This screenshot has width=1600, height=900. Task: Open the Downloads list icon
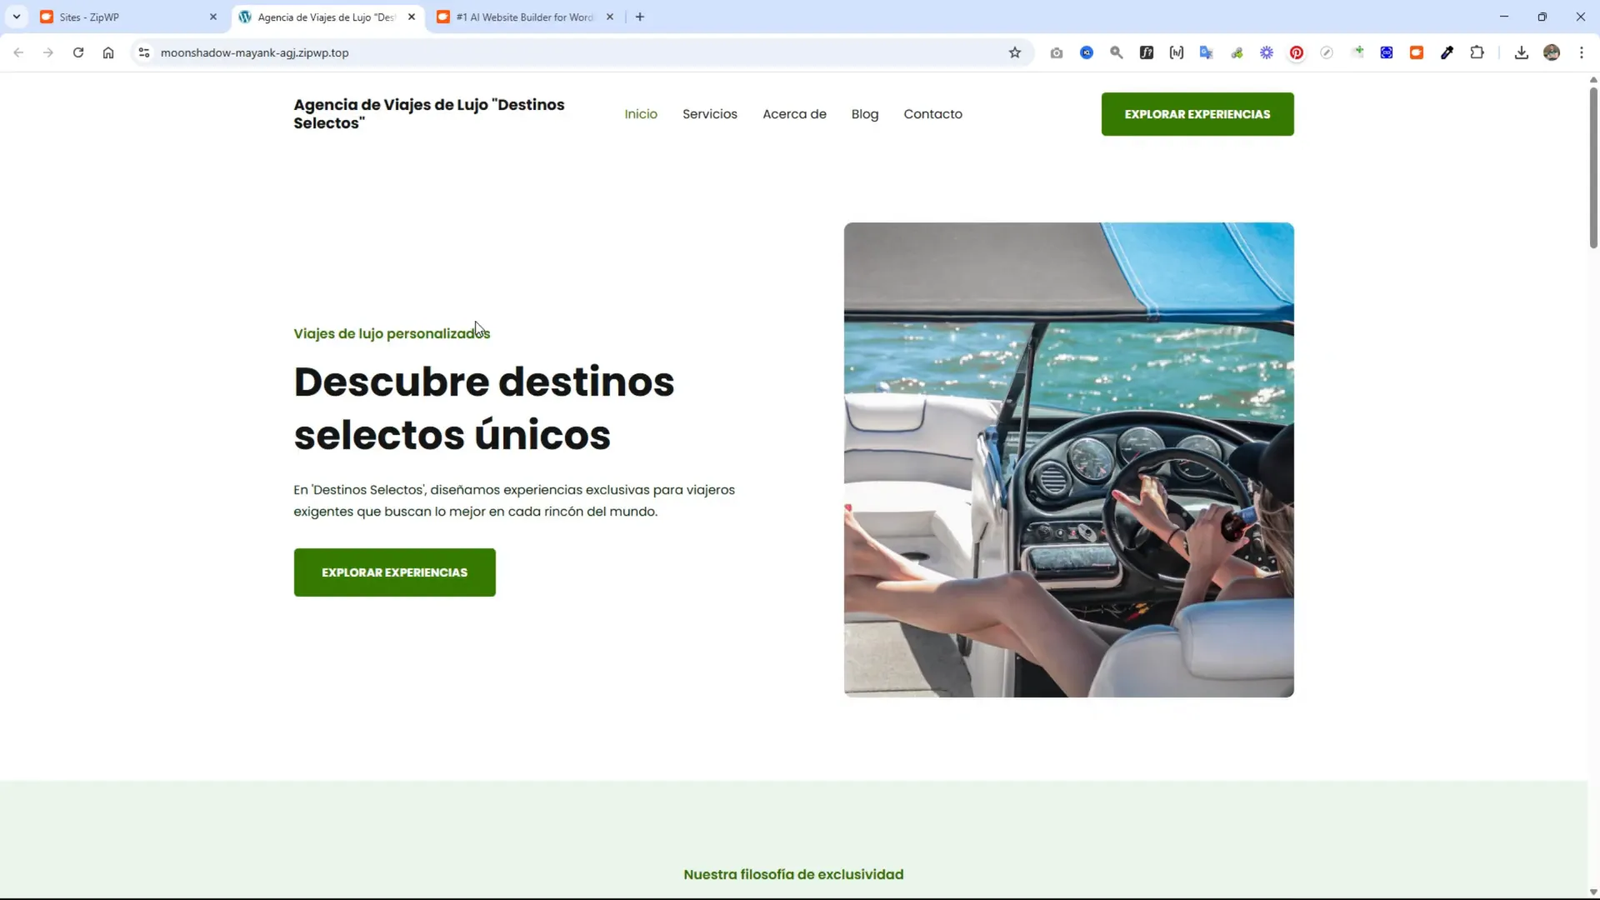tap(1521, 52)
